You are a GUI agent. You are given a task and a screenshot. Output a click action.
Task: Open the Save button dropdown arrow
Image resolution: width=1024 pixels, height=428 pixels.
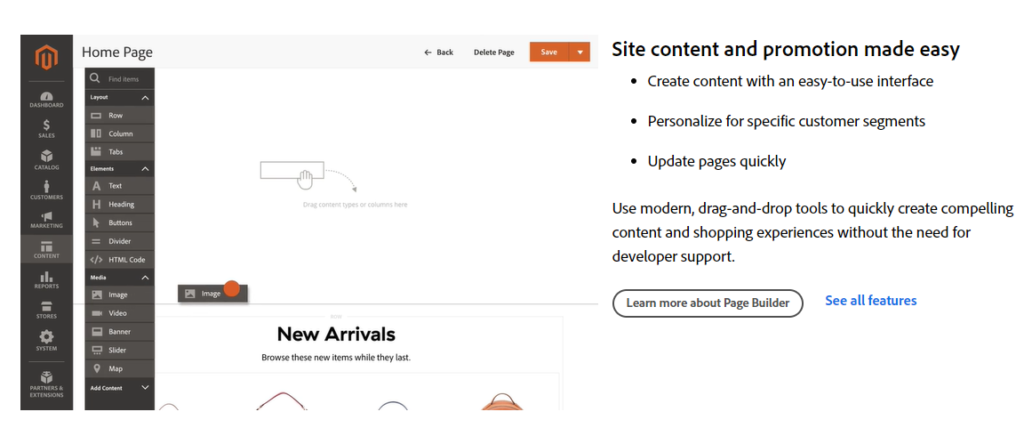pos(579,52)
